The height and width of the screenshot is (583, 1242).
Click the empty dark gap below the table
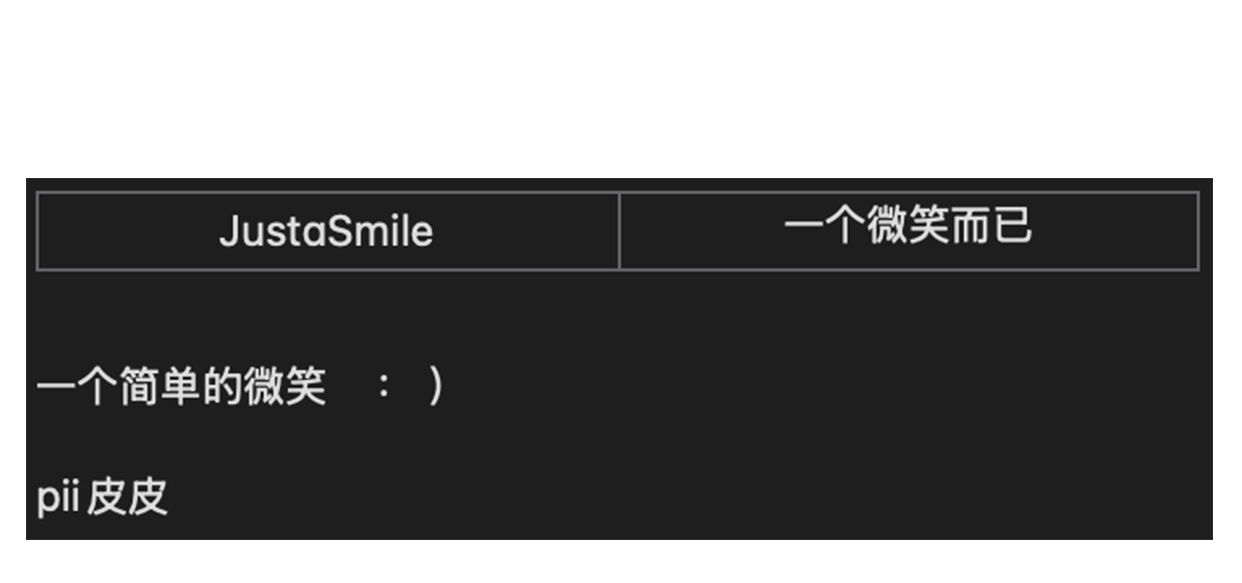620,310
